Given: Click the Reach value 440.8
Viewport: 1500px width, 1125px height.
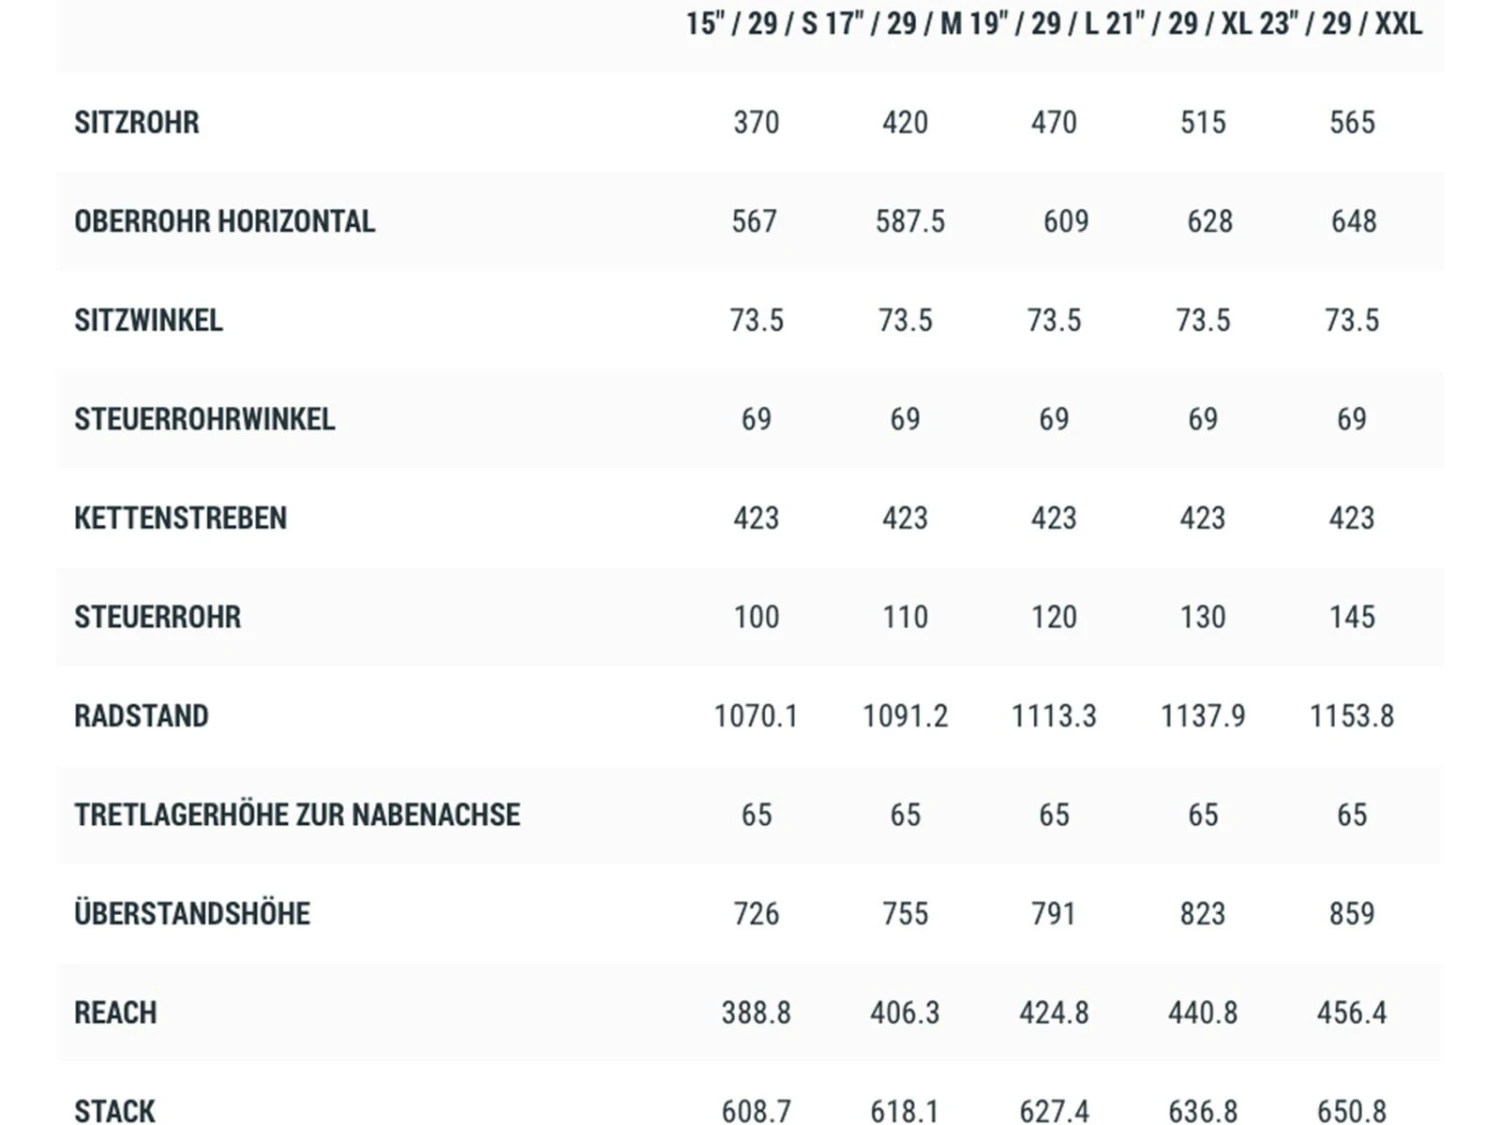Looking at the screenshot, I should tap(1203, 1013).
